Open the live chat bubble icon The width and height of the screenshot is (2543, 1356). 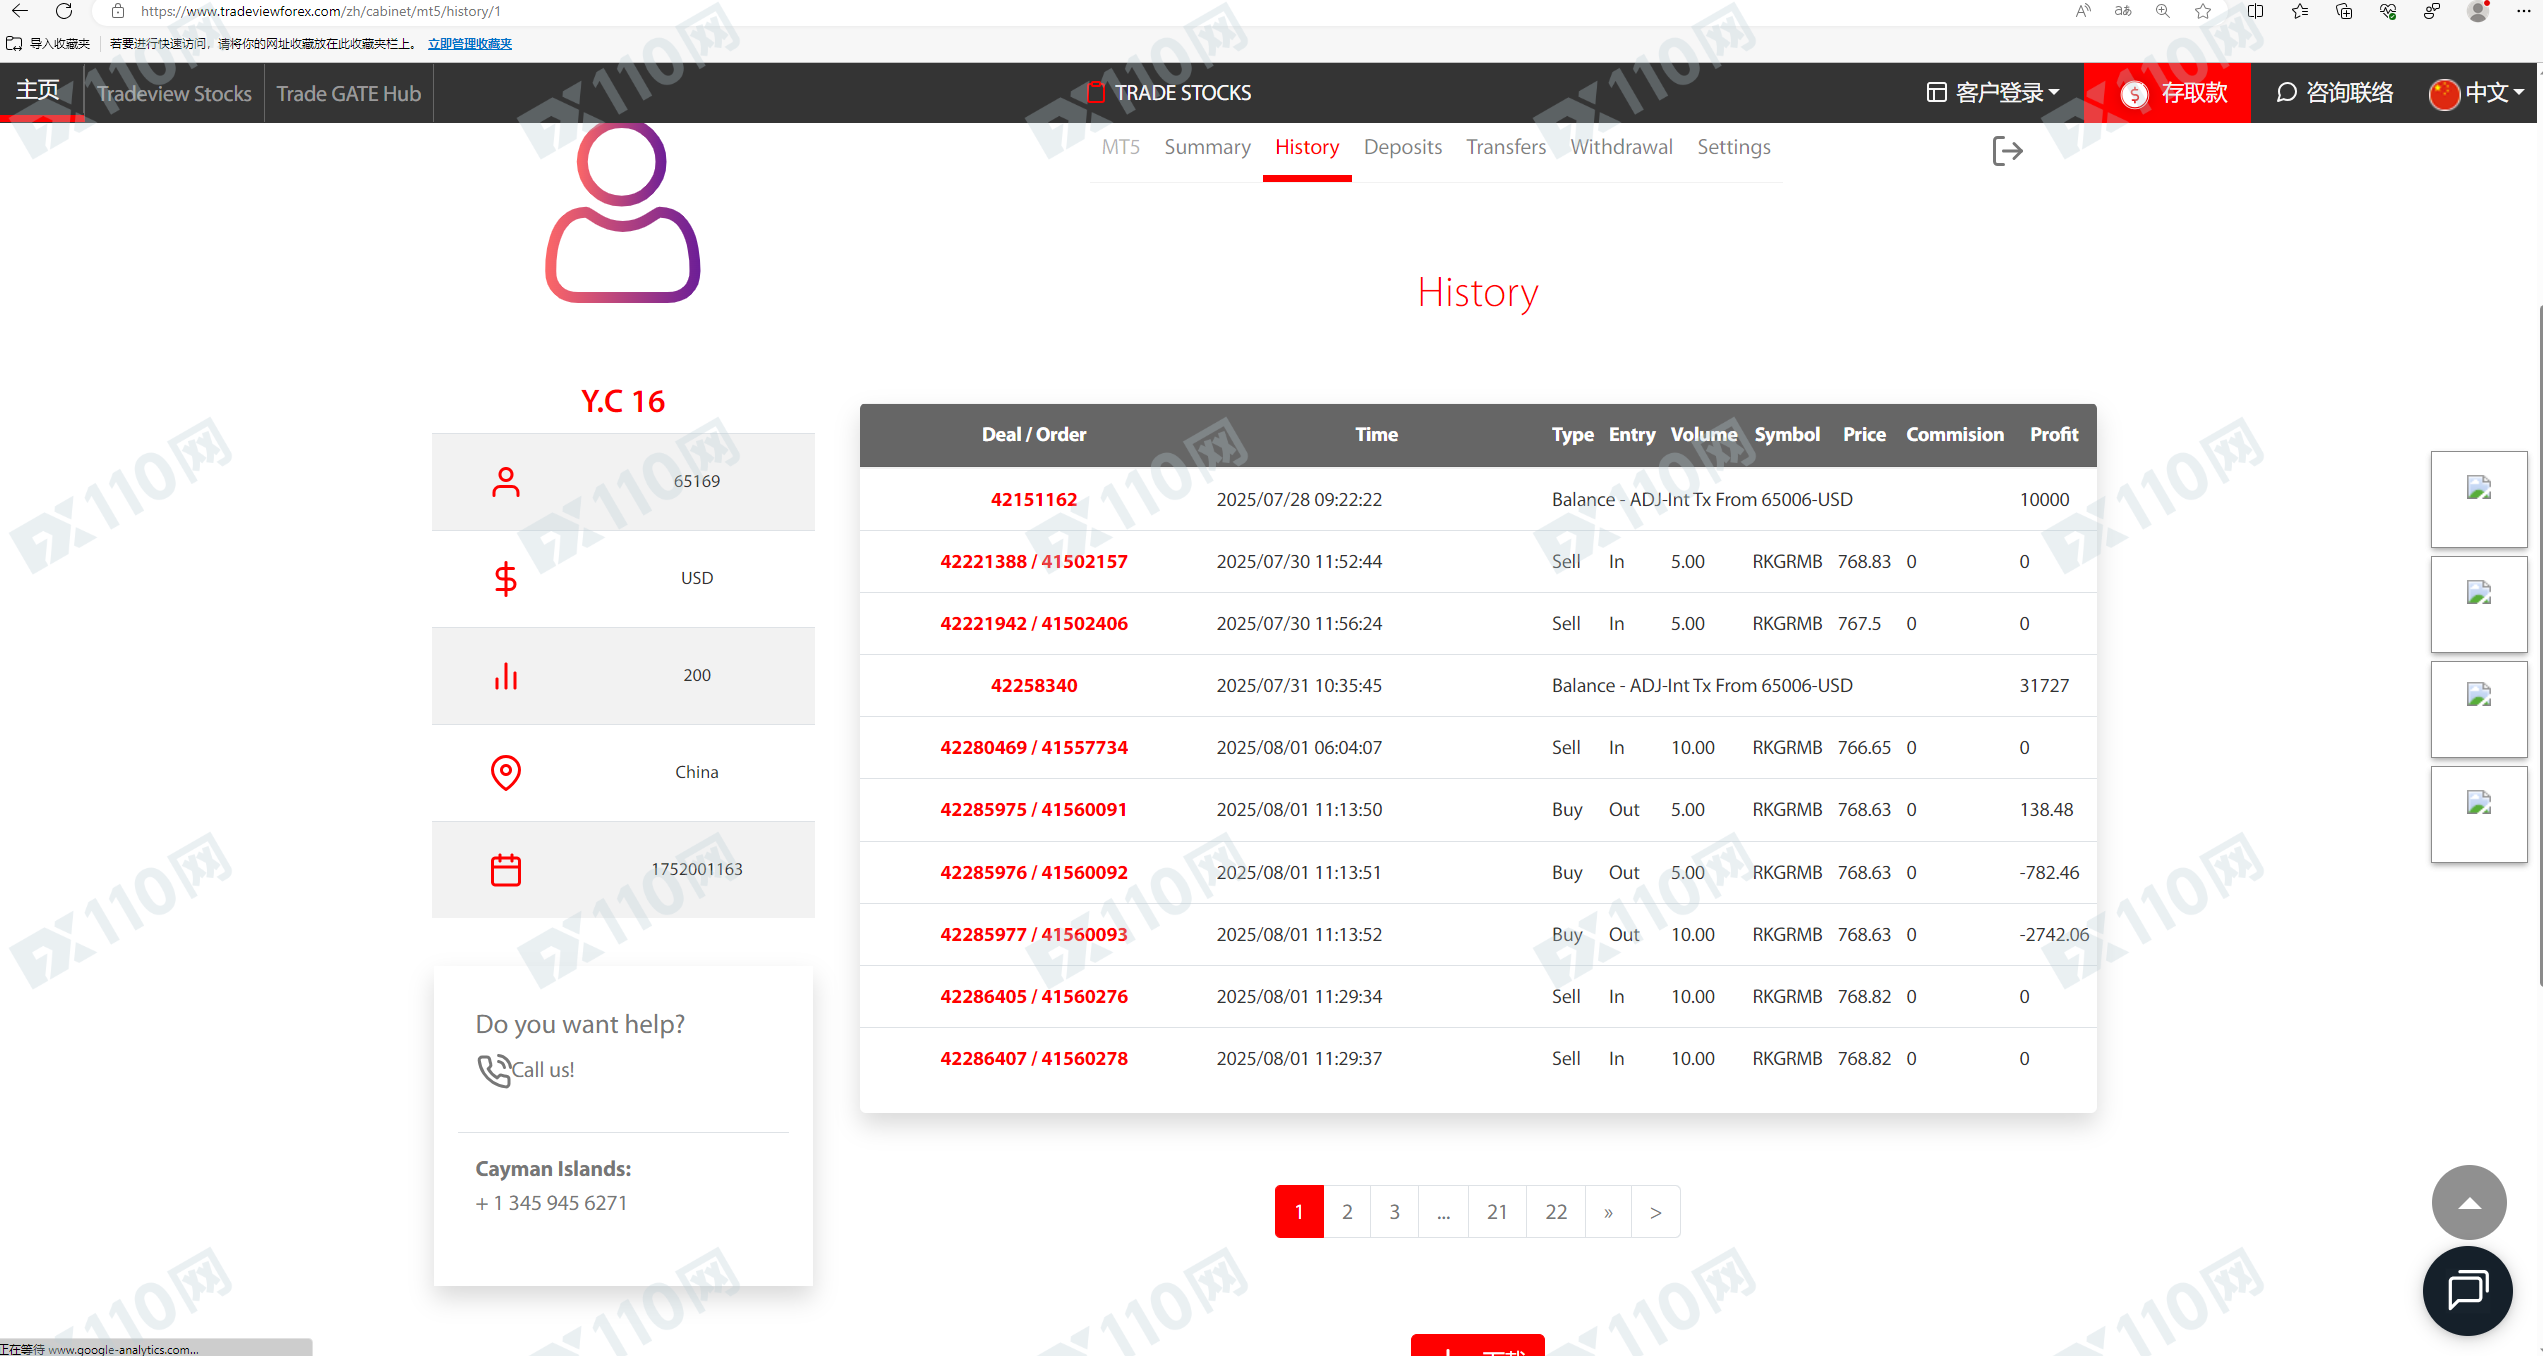pyautogui.click(x=2467, y=1289)
